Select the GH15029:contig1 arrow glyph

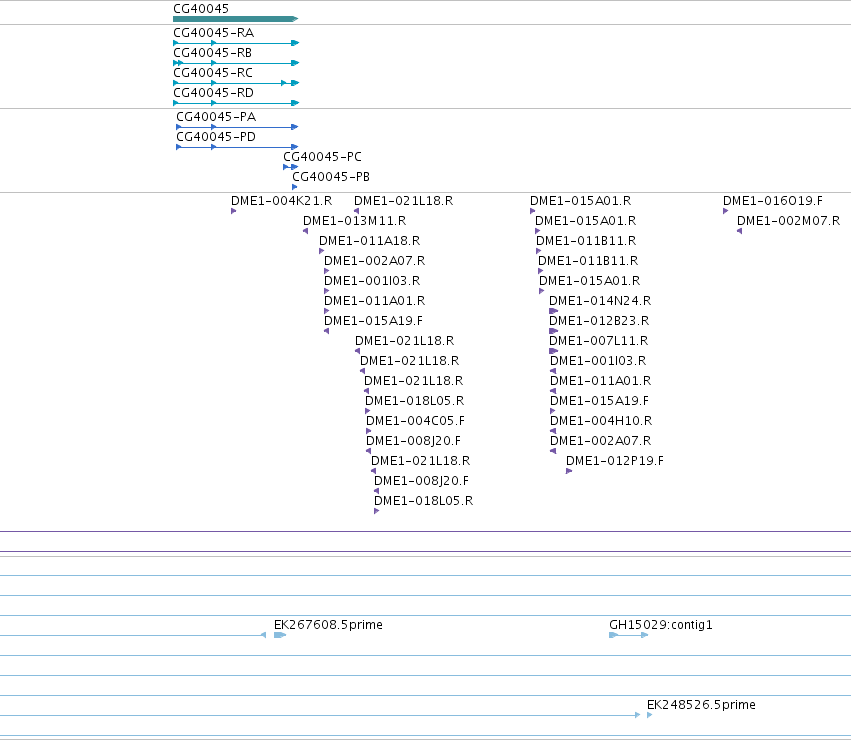628,635
